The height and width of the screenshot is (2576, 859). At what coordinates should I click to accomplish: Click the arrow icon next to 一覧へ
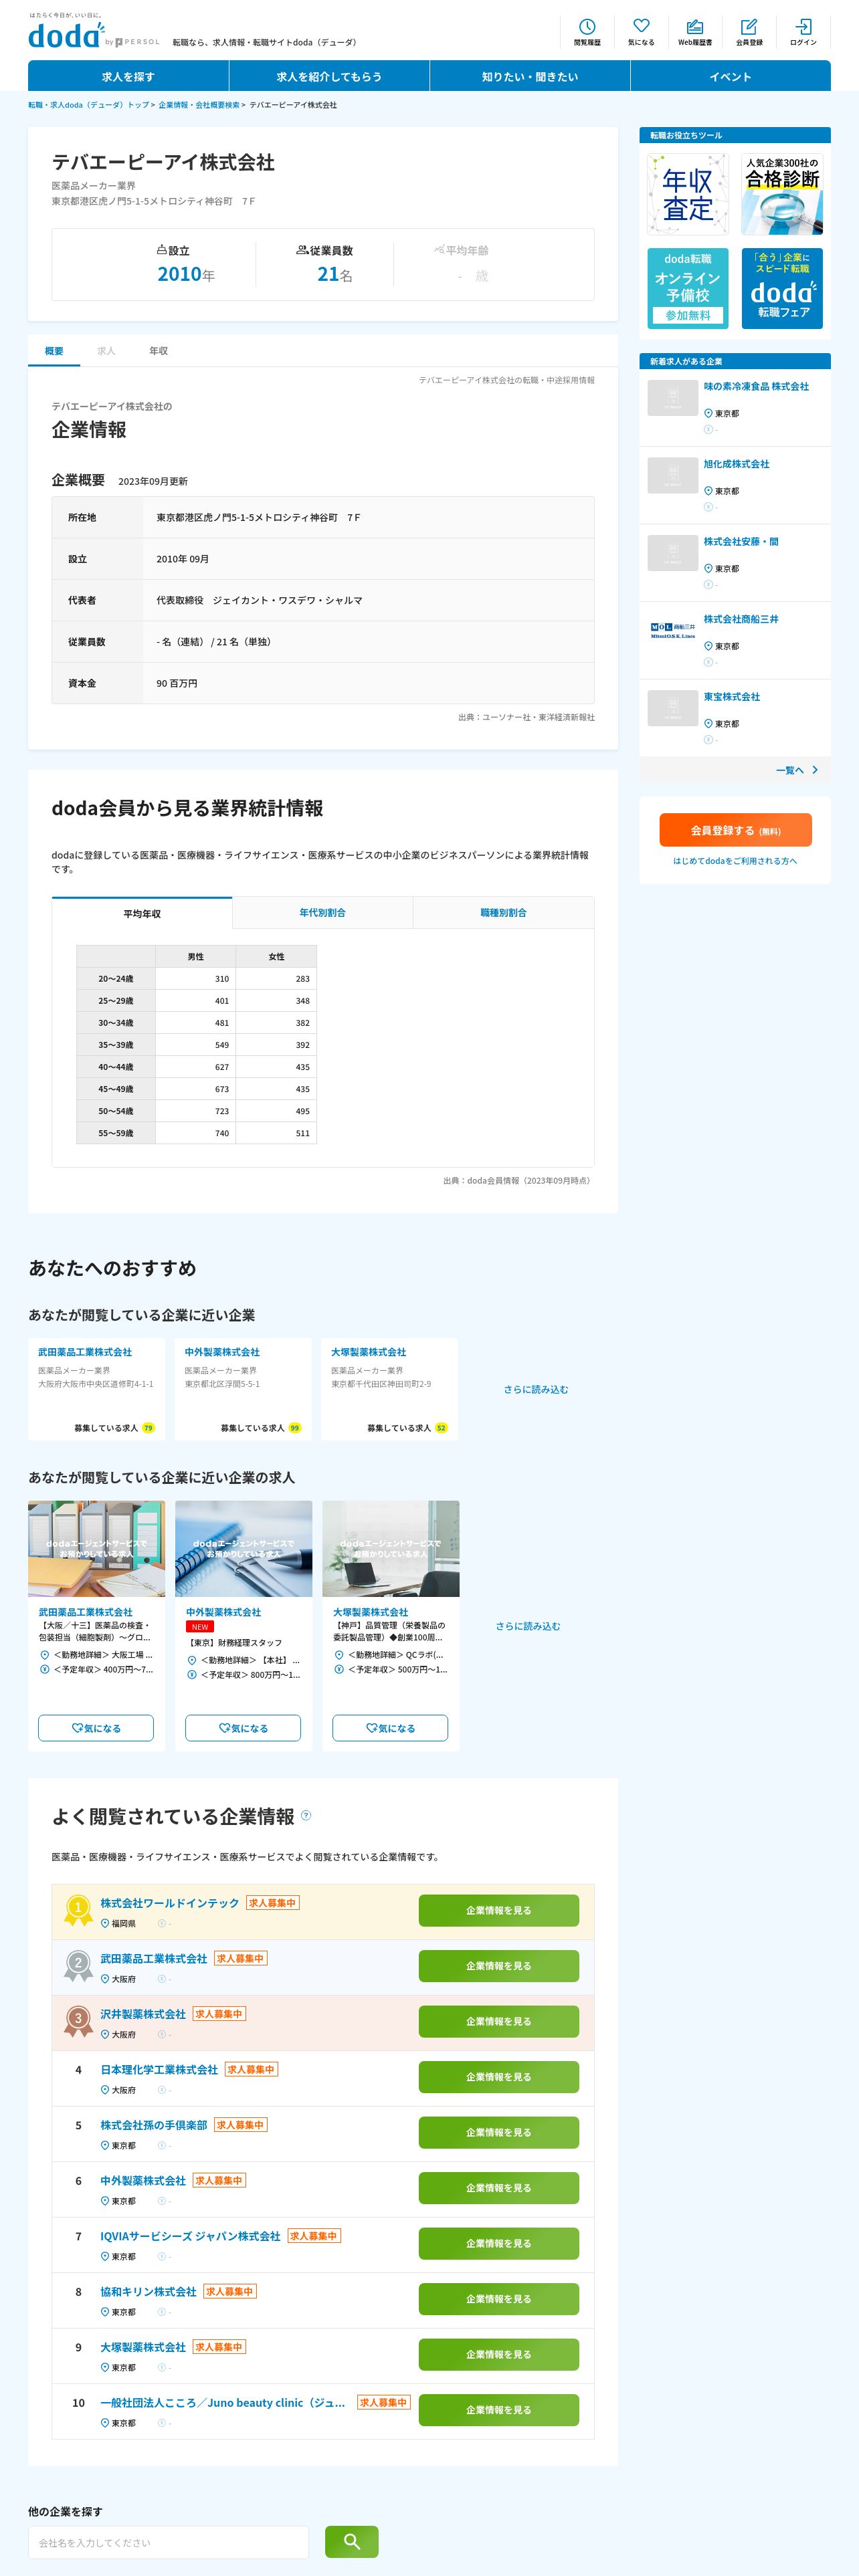tap(815, 770)
